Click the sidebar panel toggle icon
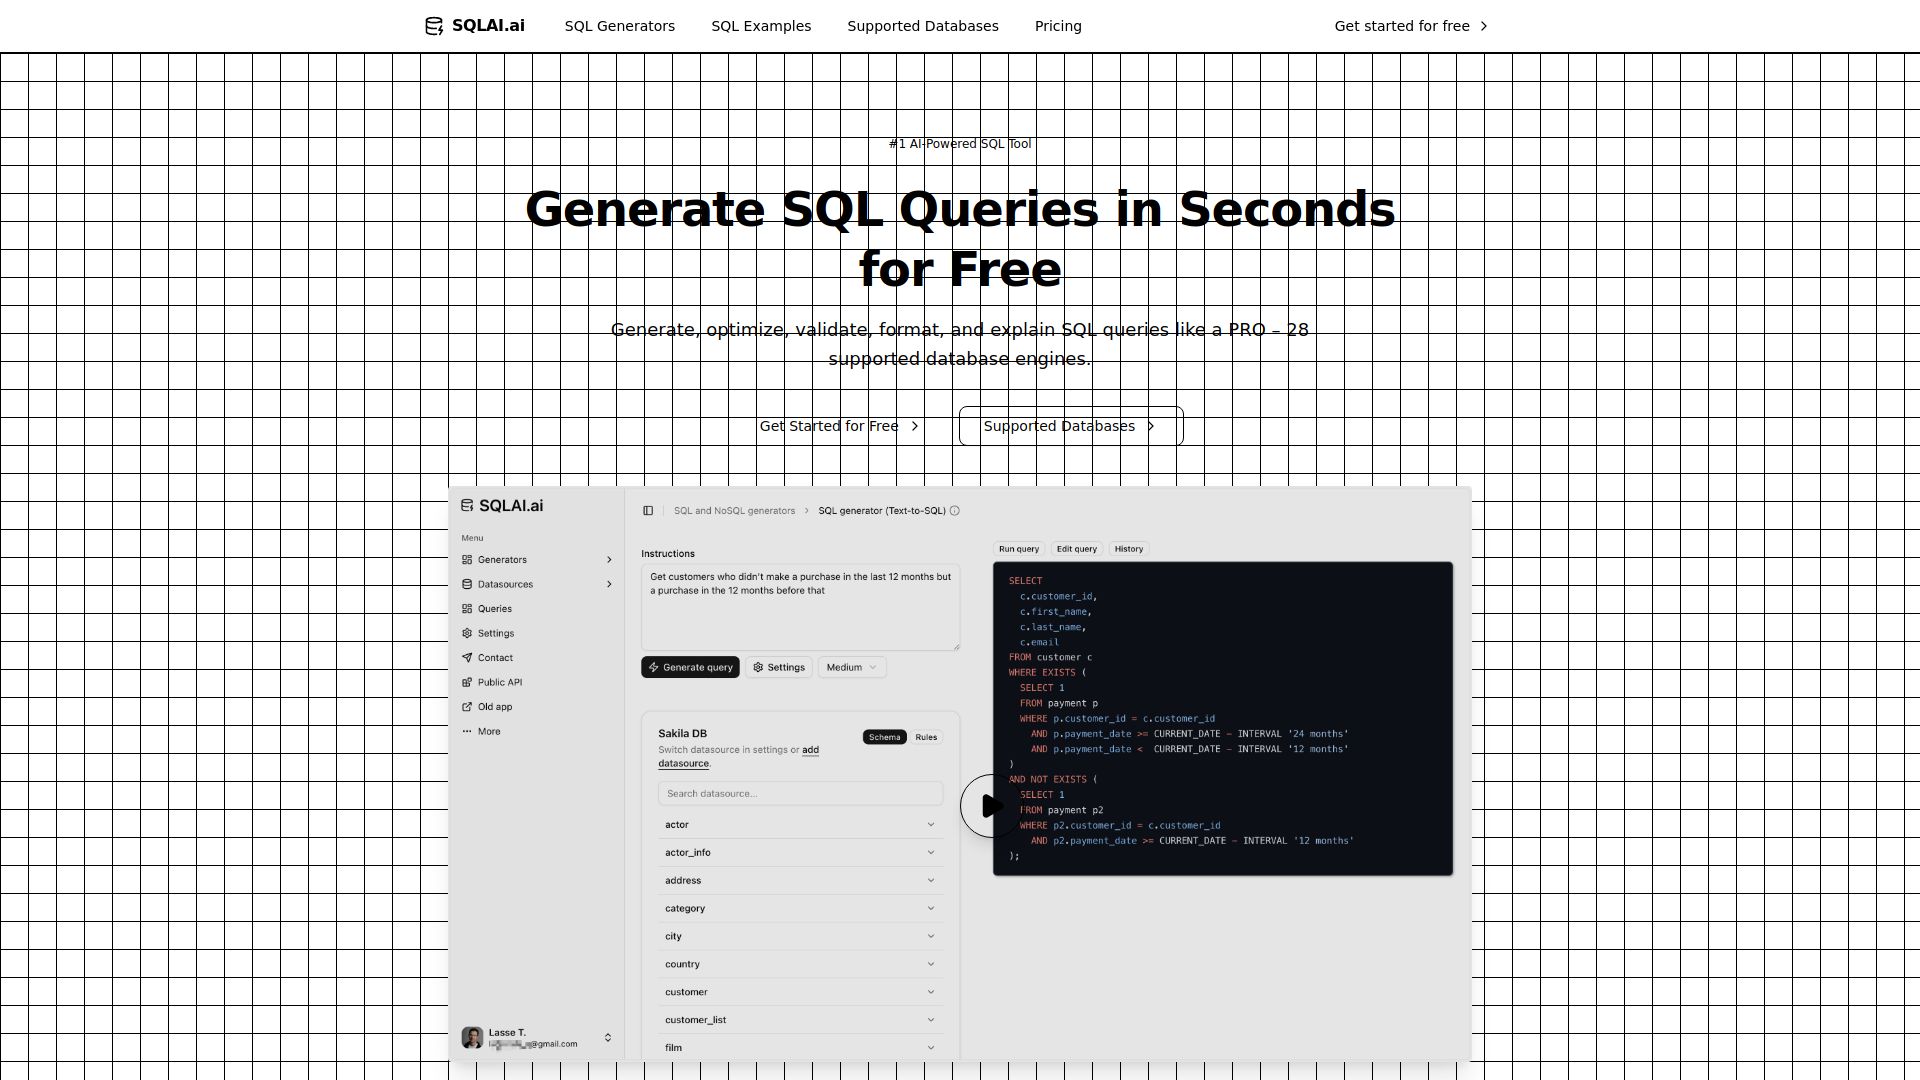 coord(648,511)
